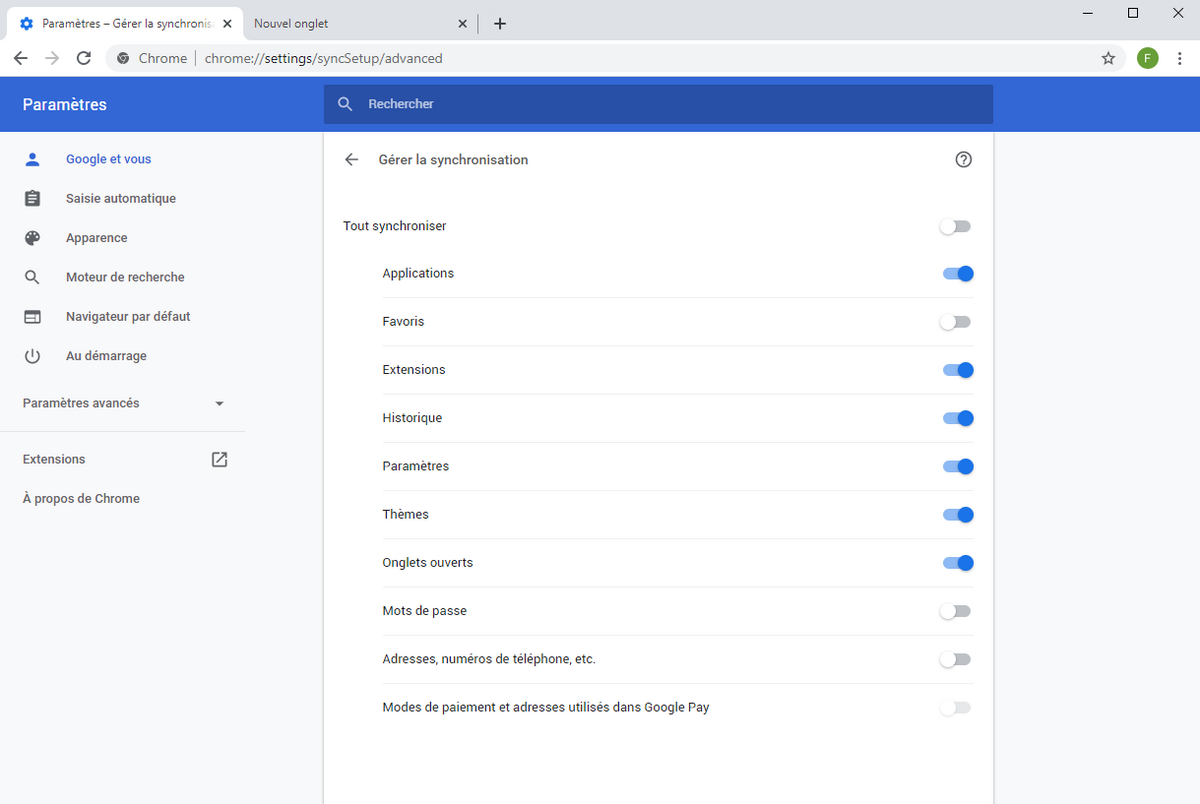Click the Tout synchroniser label
This screenshot has height=804, width=1200.
coord(395,226)
